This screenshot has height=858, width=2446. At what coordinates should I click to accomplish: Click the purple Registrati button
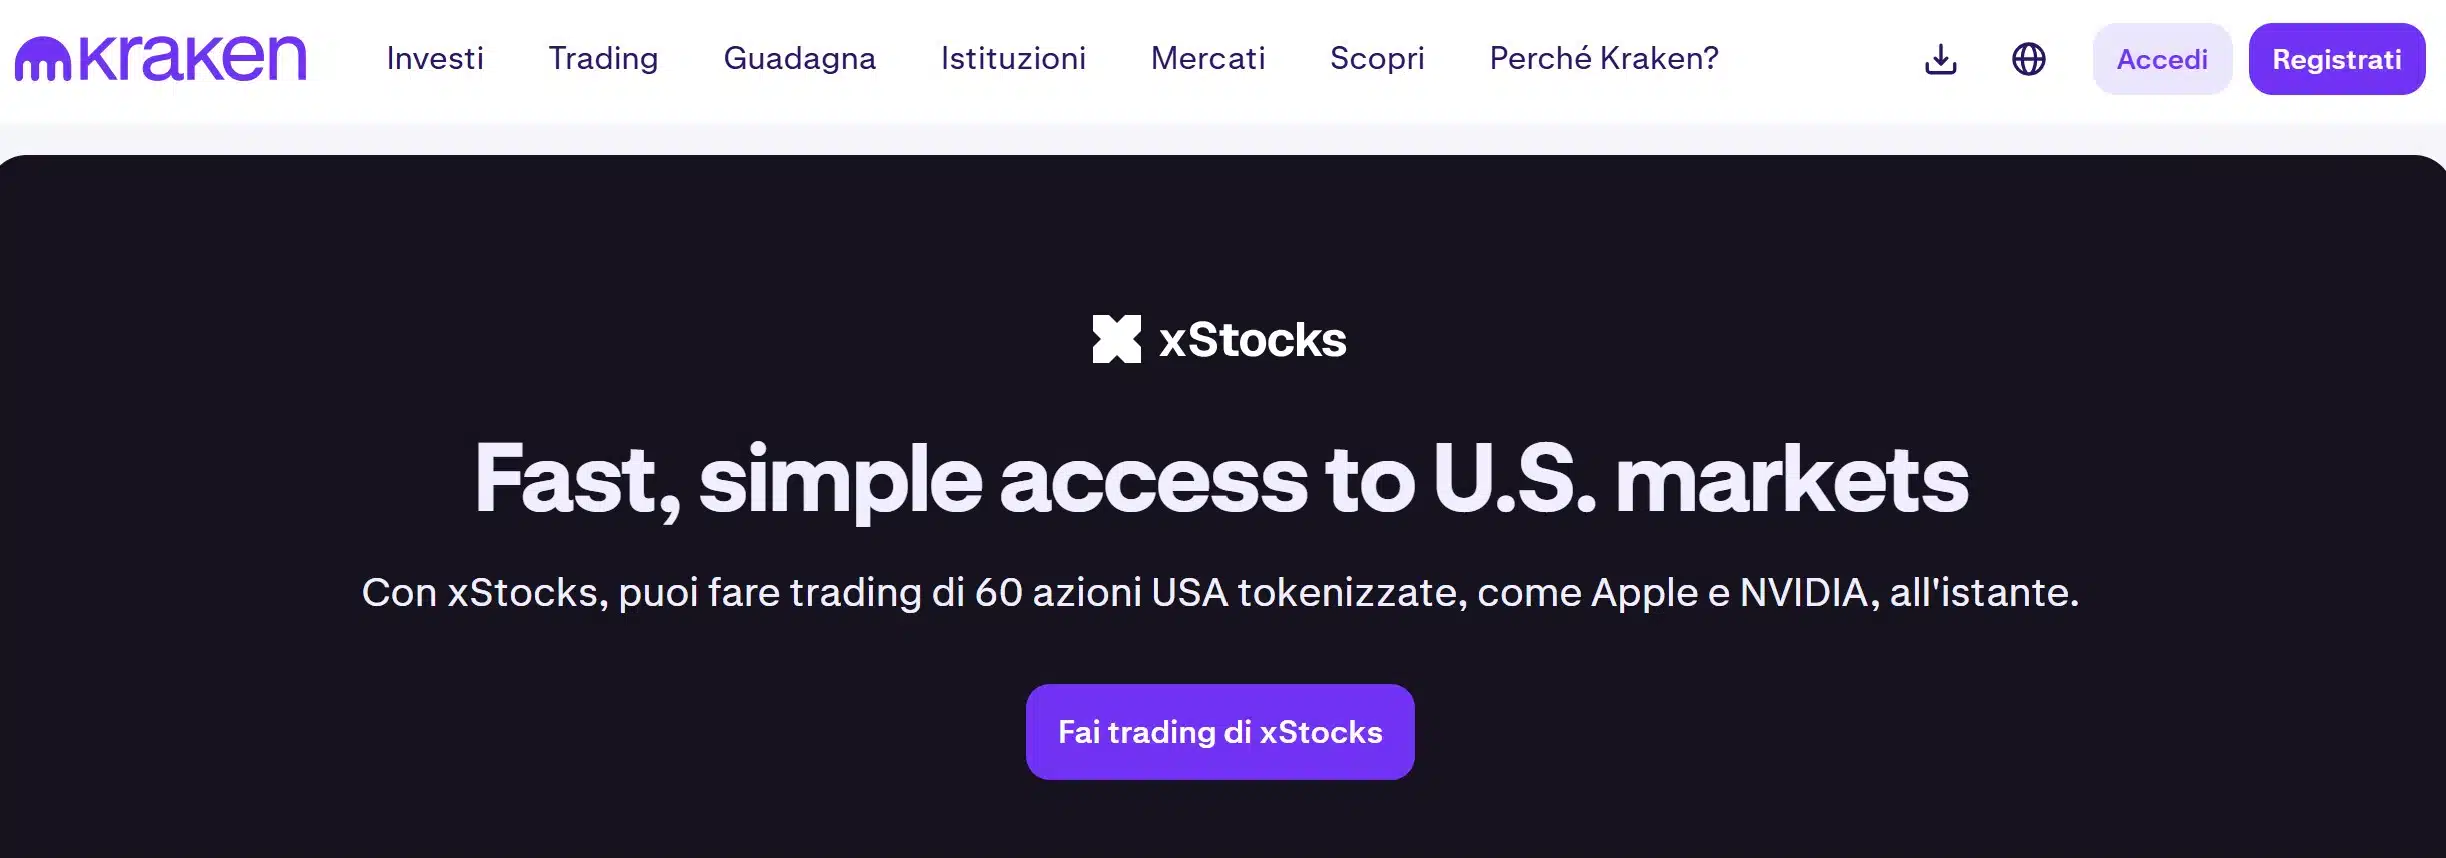tap(2337, 59)
